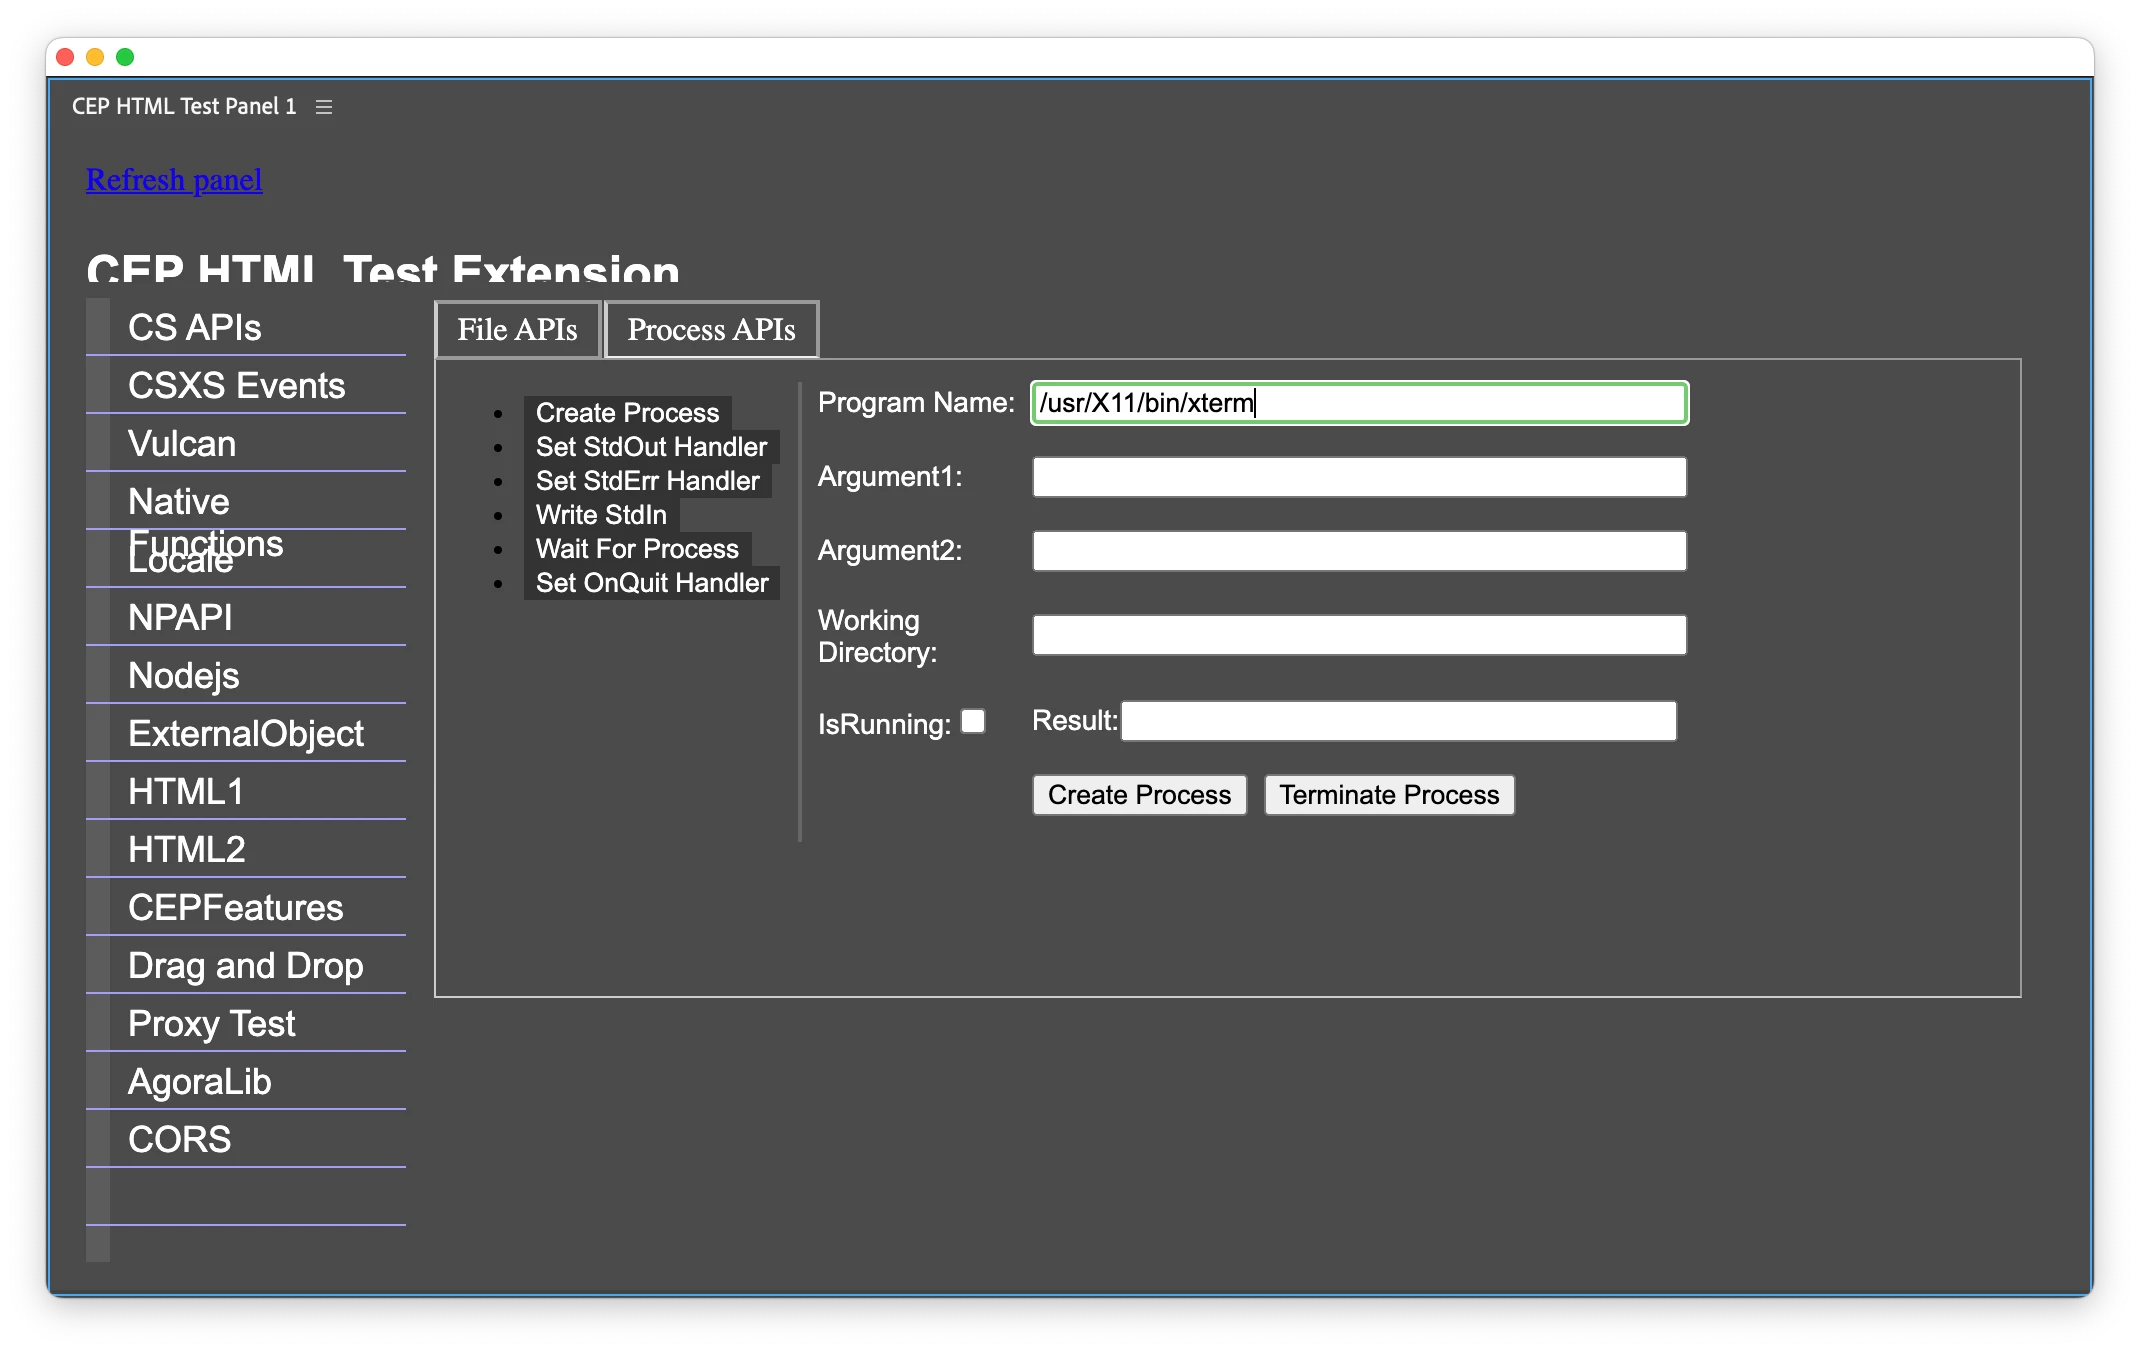The image size is (2140, 1352).
Task: Click the Result output field
Action: pos(1397,721)
